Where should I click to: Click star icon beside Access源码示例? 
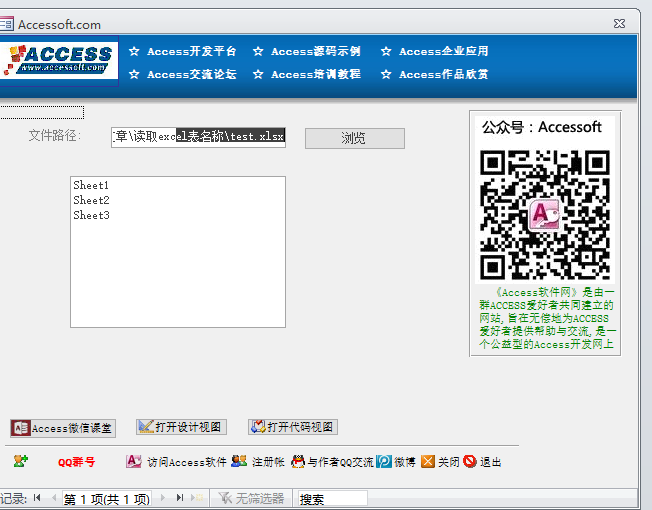click(x=258, y=51)
